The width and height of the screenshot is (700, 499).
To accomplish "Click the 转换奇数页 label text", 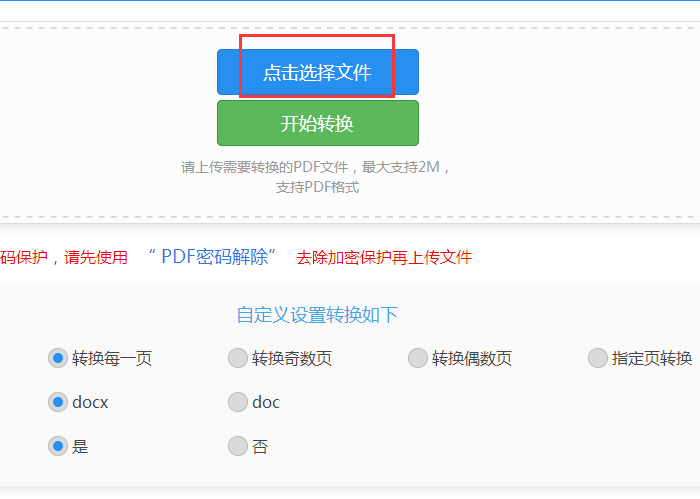I will pyautogui.click(x=292, y=358).
